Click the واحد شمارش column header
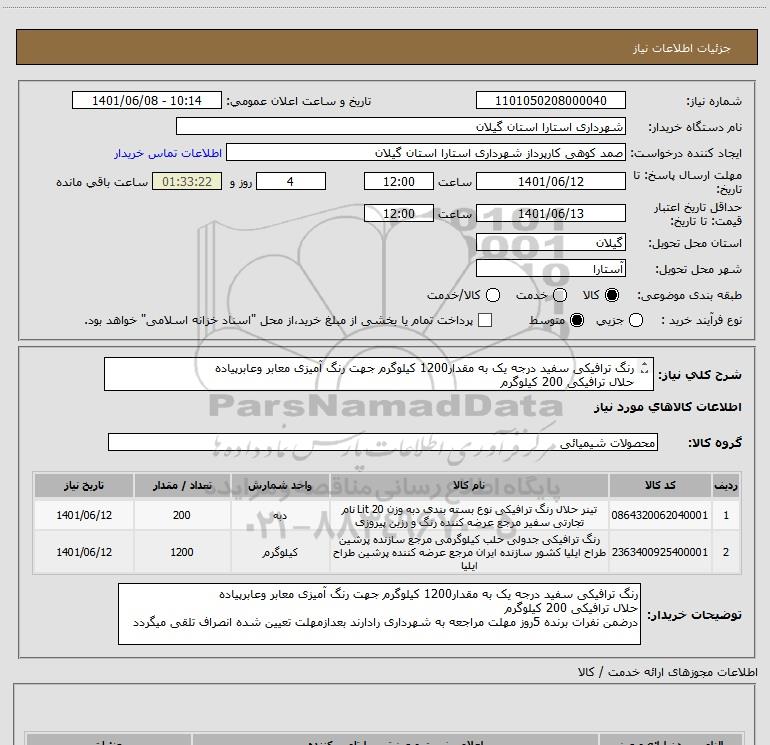Viewport: 770px width, 745px height. pyautogui.click(x=280, y=485)
